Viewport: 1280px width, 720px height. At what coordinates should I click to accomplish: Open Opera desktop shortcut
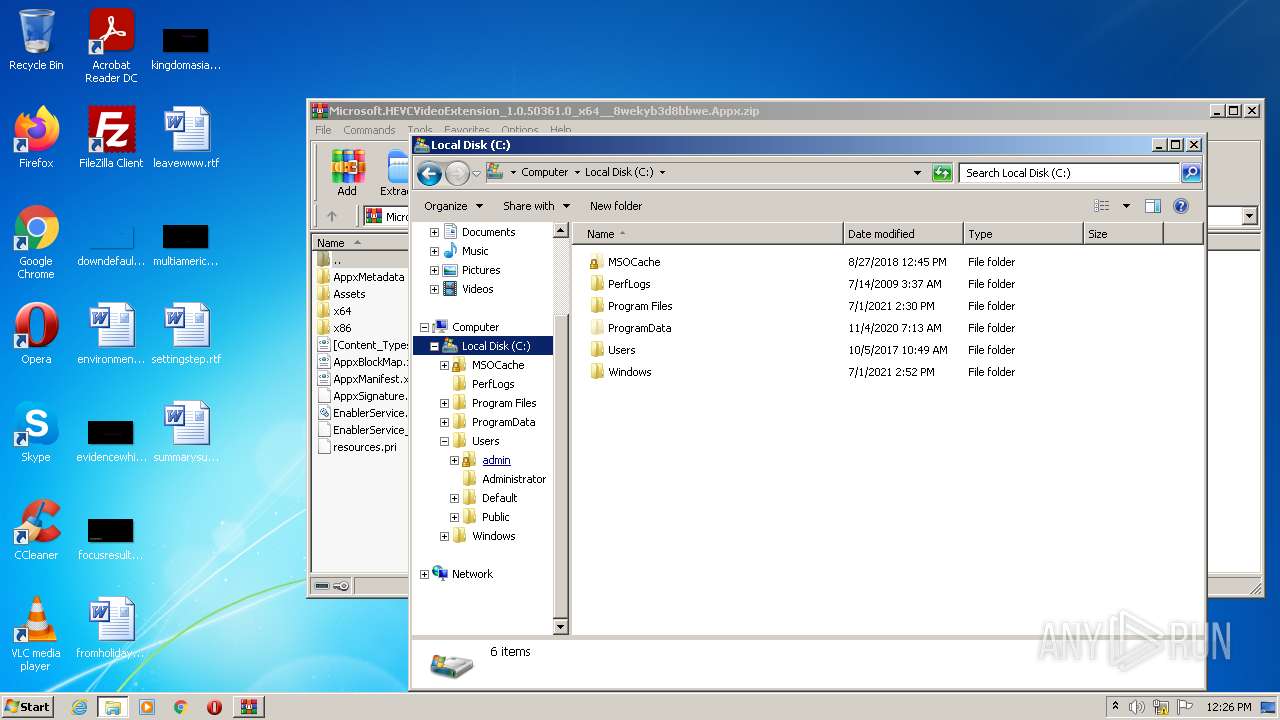pos(36,333)
